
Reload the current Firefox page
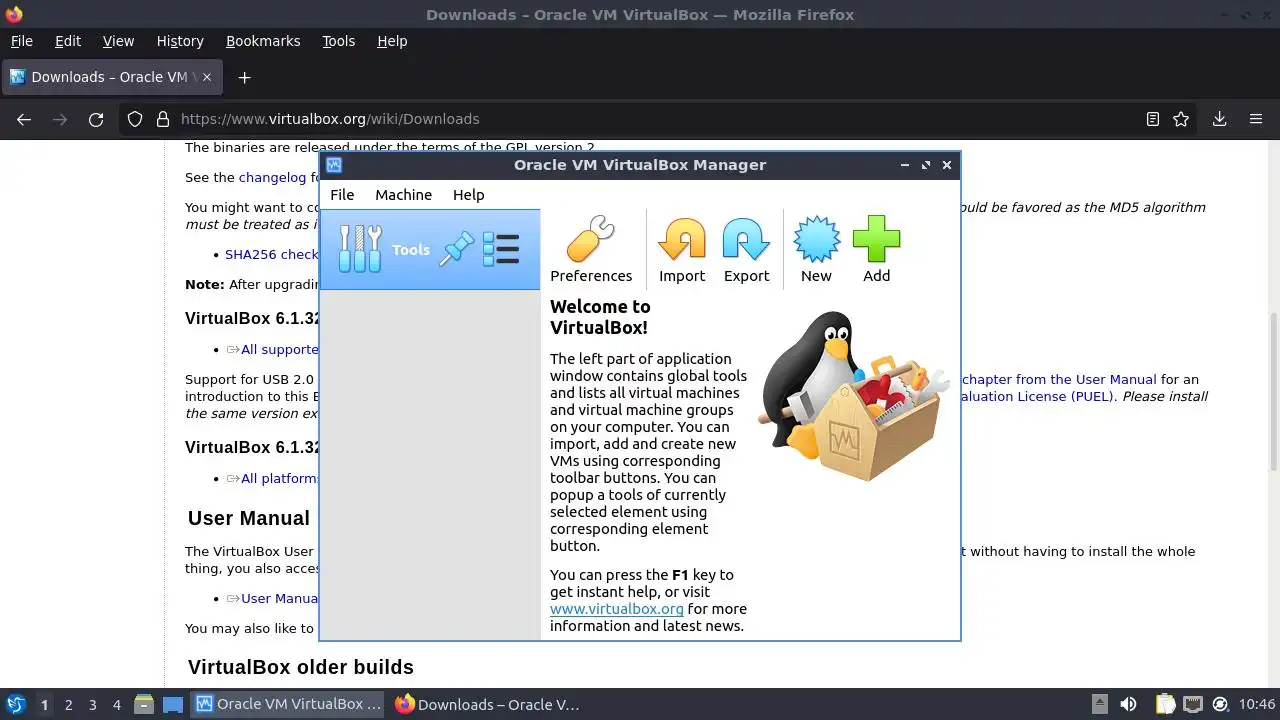(96, 119)
